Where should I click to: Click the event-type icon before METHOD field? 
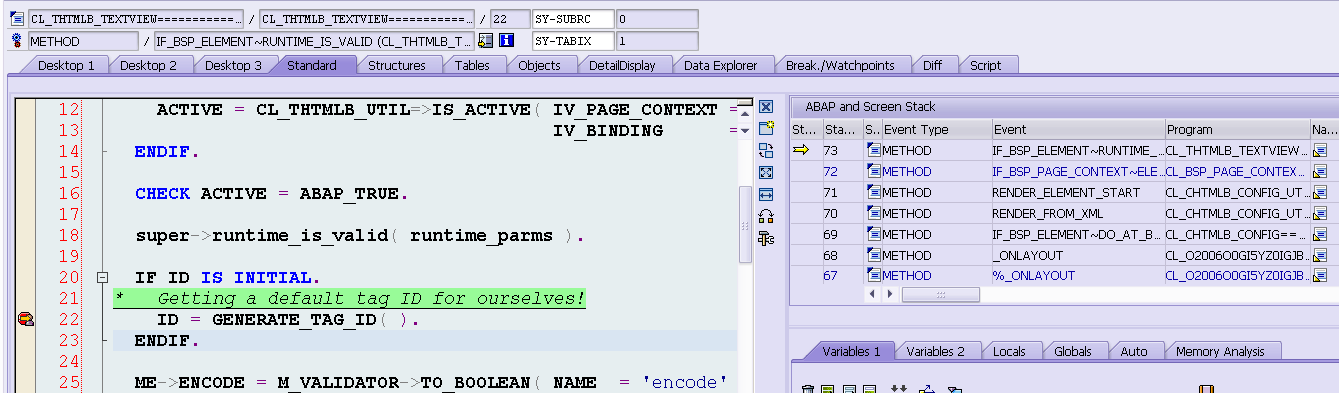(x=16, y=41)
